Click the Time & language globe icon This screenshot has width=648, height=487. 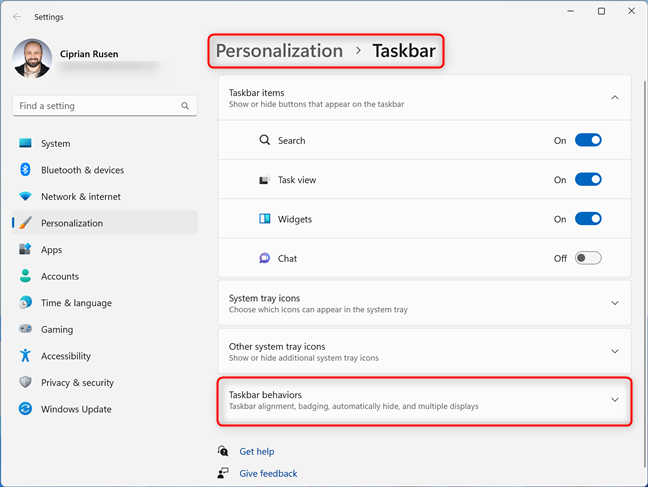point(25,302)
